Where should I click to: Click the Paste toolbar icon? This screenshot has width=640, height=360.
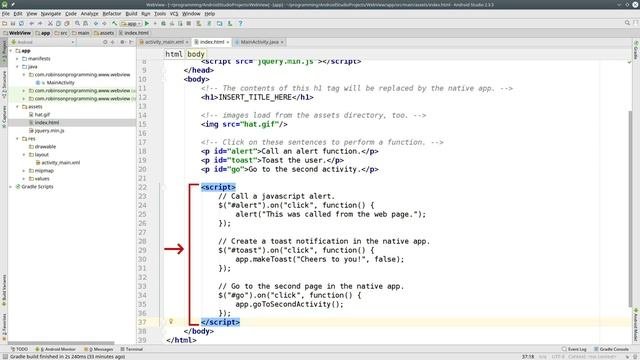pyautogui.click(x=67, y=24)
